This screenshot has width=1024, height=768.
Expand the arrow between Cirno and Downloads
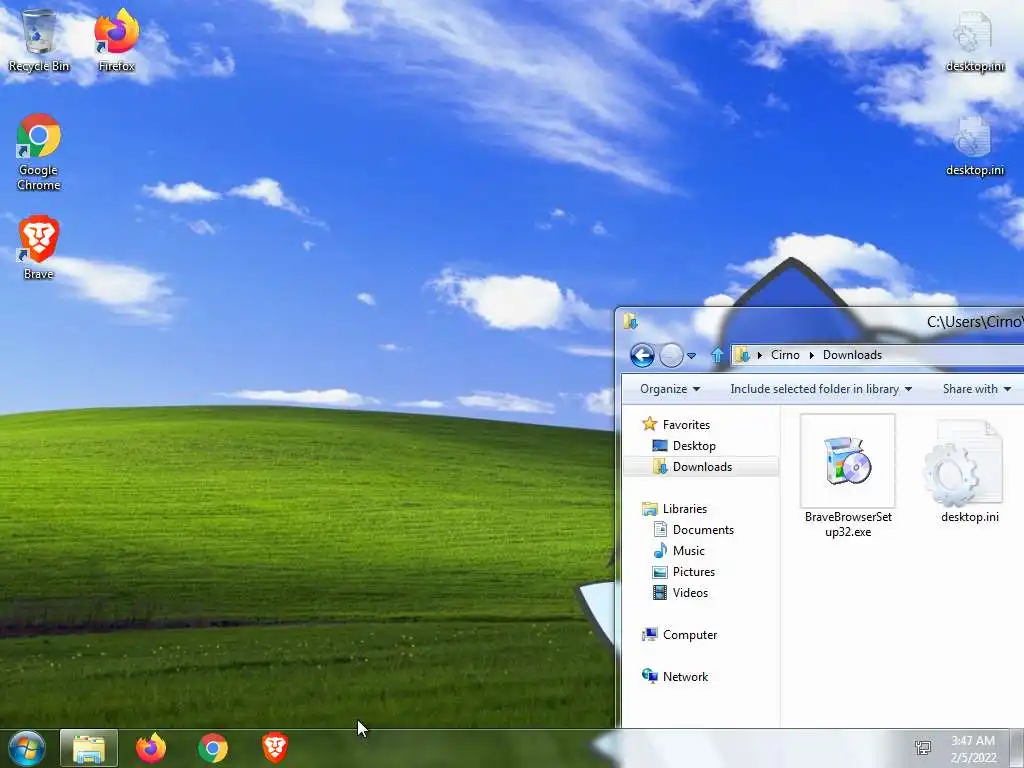[x=811, y=355]
